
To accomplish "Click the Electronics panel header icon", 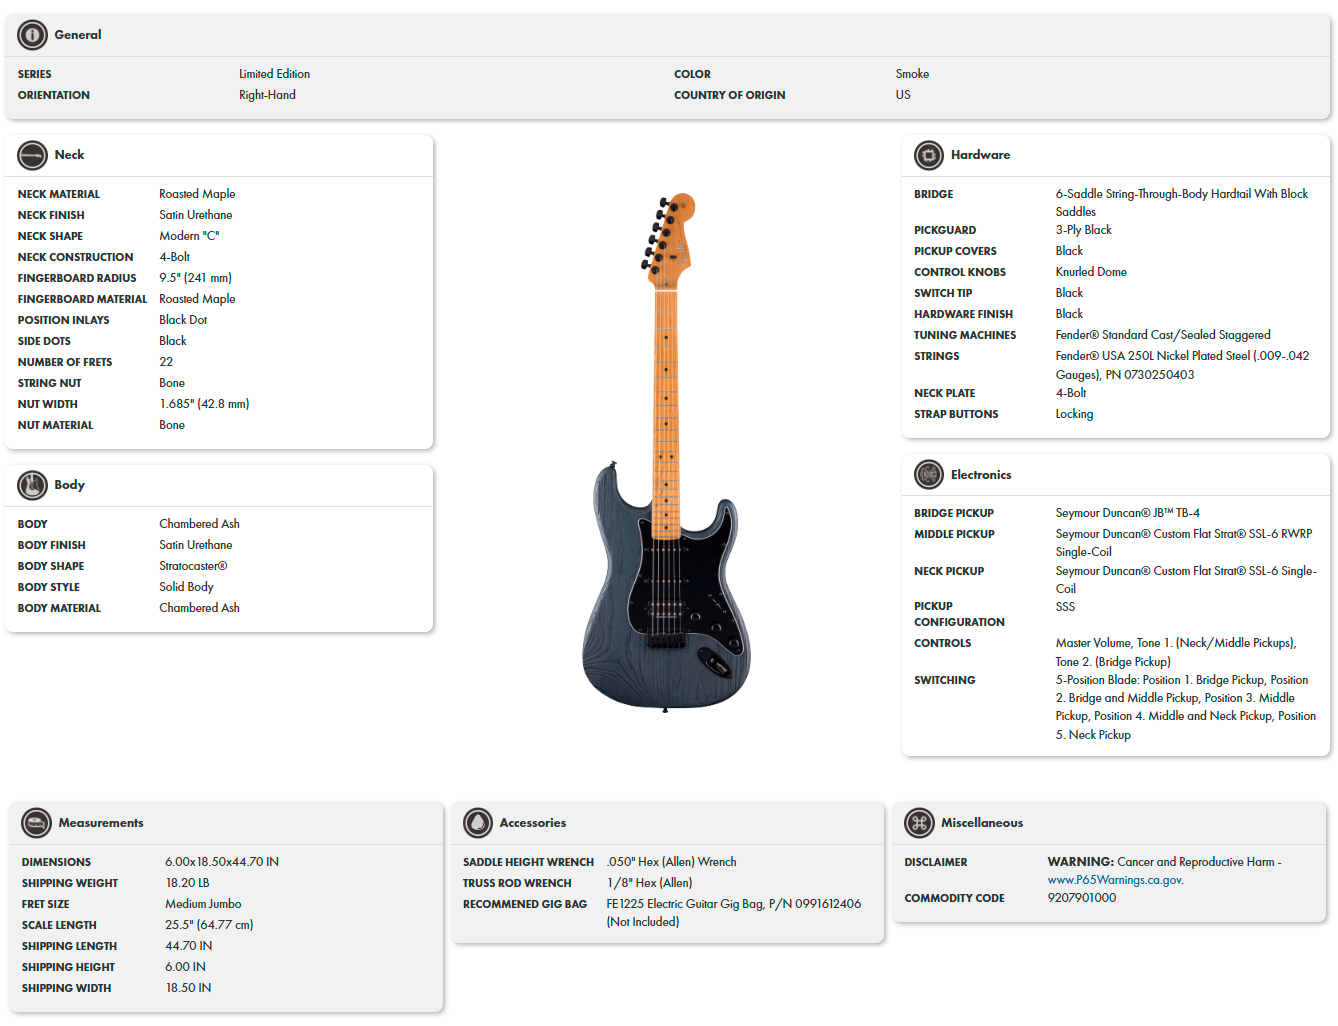I will 928,474.
